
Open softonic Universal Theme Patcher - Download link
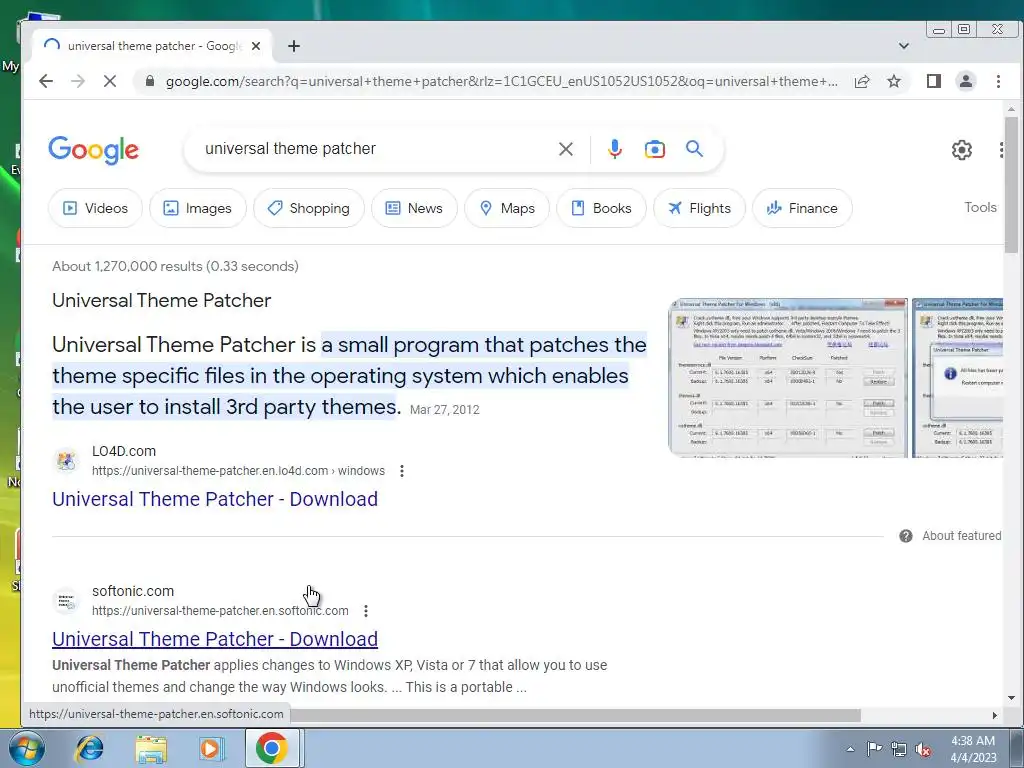click(x=215, y=639)
